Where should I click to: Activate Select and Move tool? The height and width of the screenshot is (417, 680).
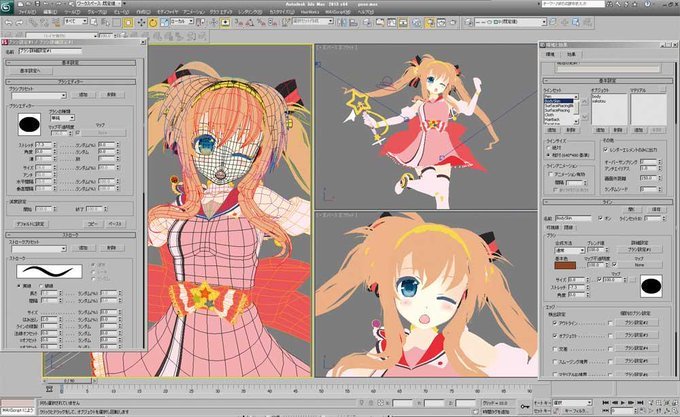click(x=141, y=23)
